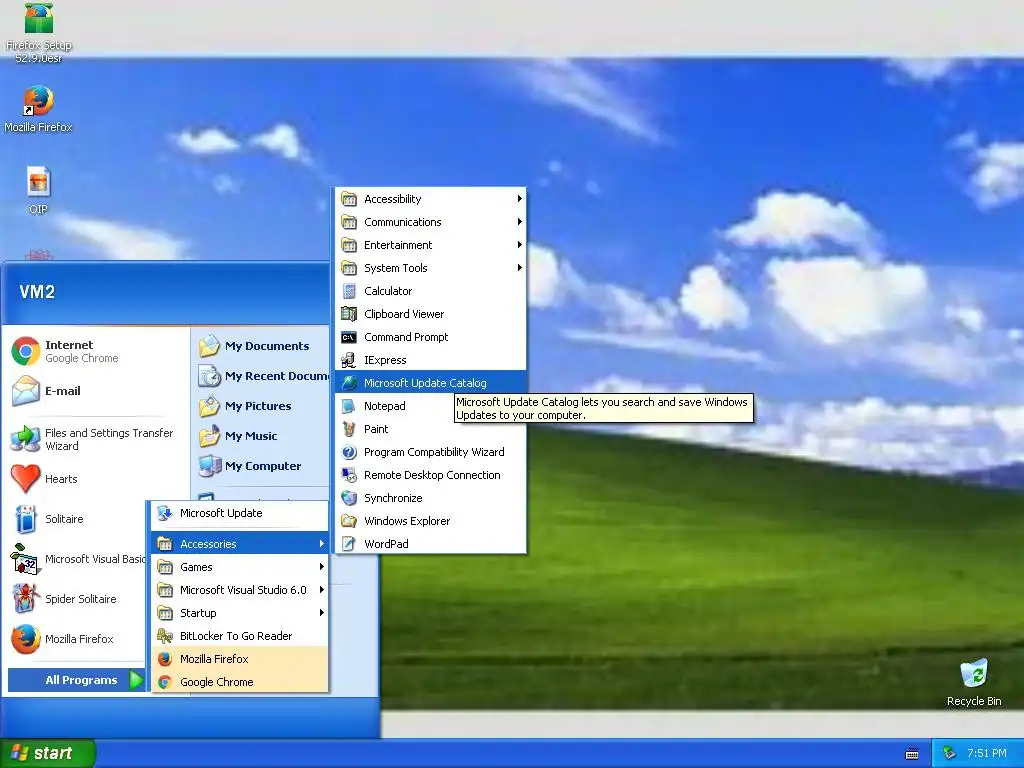Click the Mozilla Firefox icon in pinned list
The width and height of the screenshot is (1024, 768).
pyautogui.click(x=25, y=639)
